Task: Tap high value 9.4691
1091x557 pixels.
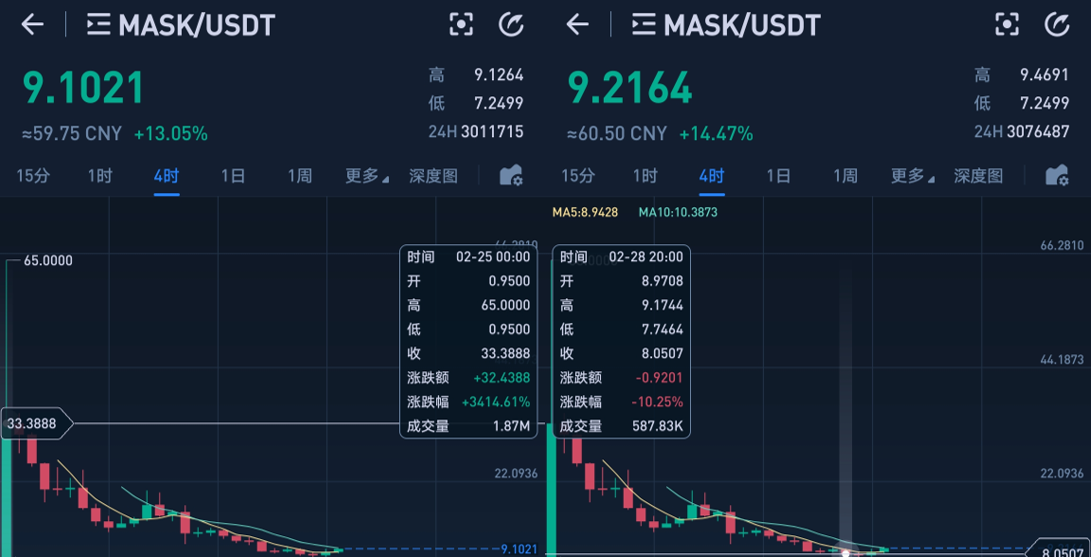Action: [1044, 74]
